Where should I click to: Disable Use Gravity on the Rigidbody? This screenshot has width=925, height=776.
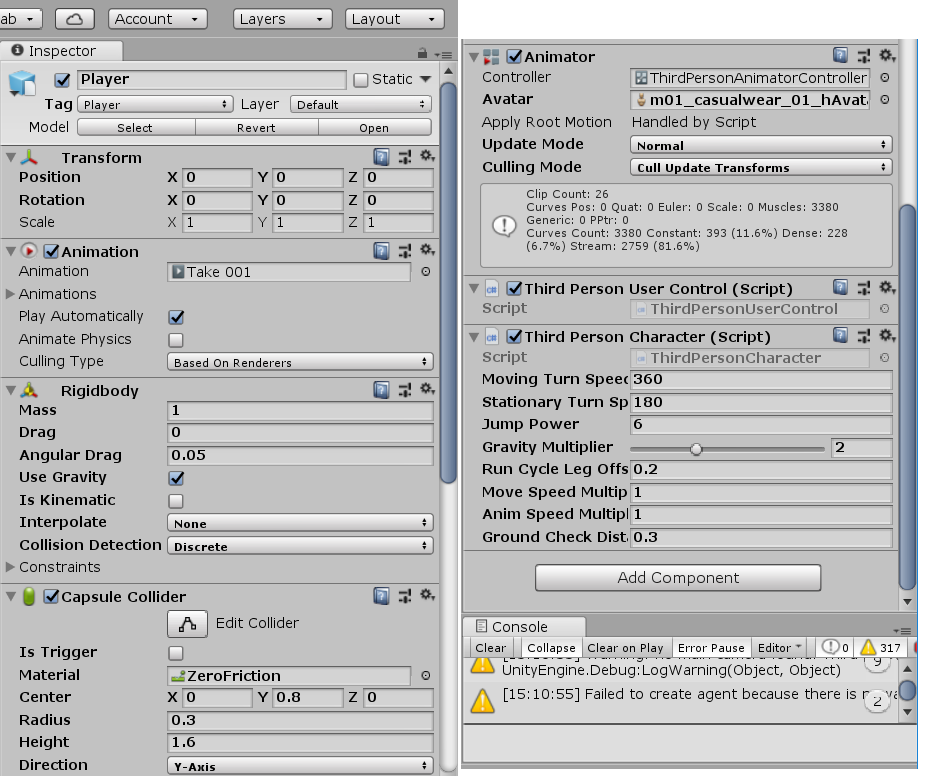tap(175, 477)
